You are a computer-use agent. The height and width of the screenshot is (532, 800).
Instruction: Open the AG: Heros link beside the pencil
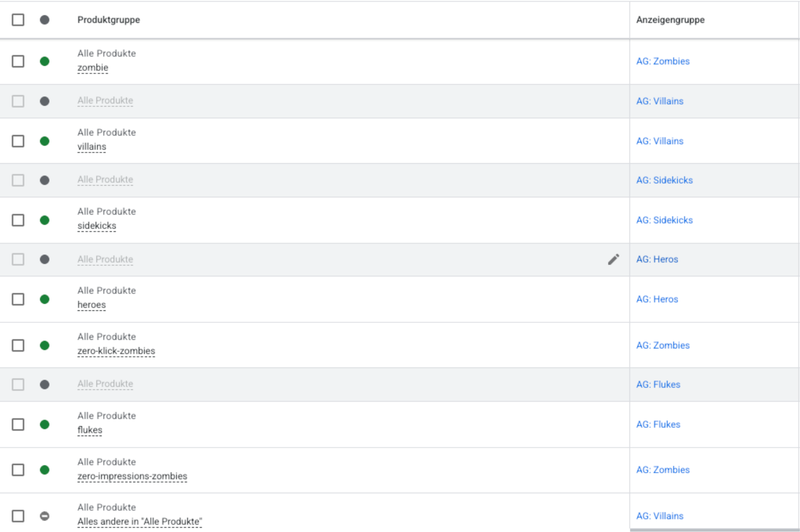click(657, 259)
